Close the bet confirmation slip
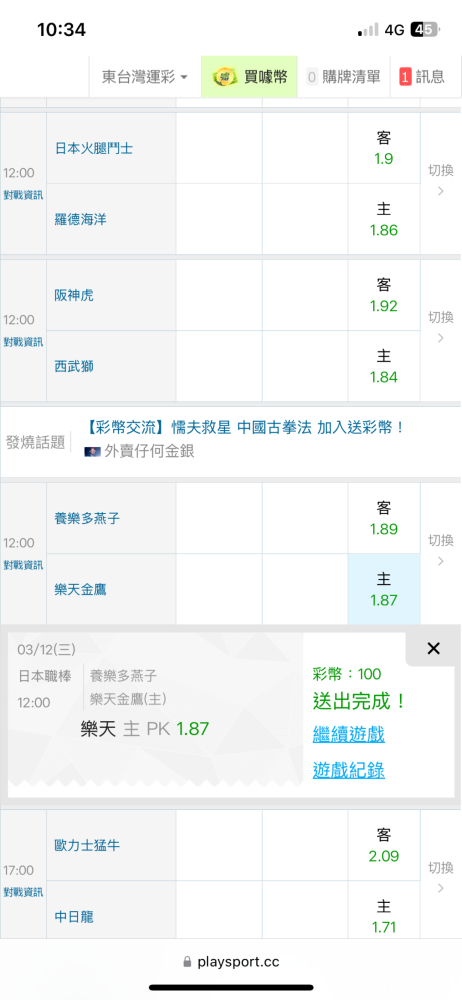The height and width of the screenshot is (1000, 462). 433,649
